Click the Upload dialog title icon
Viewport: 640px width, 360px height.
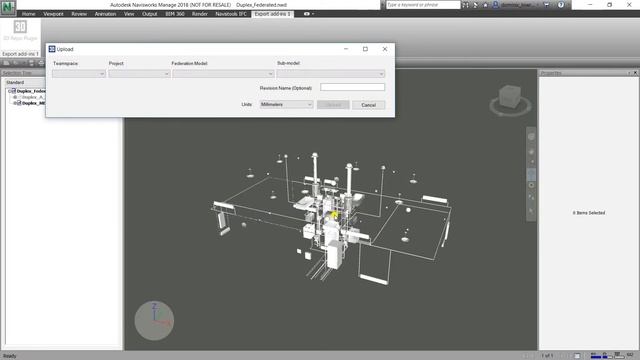52,49
